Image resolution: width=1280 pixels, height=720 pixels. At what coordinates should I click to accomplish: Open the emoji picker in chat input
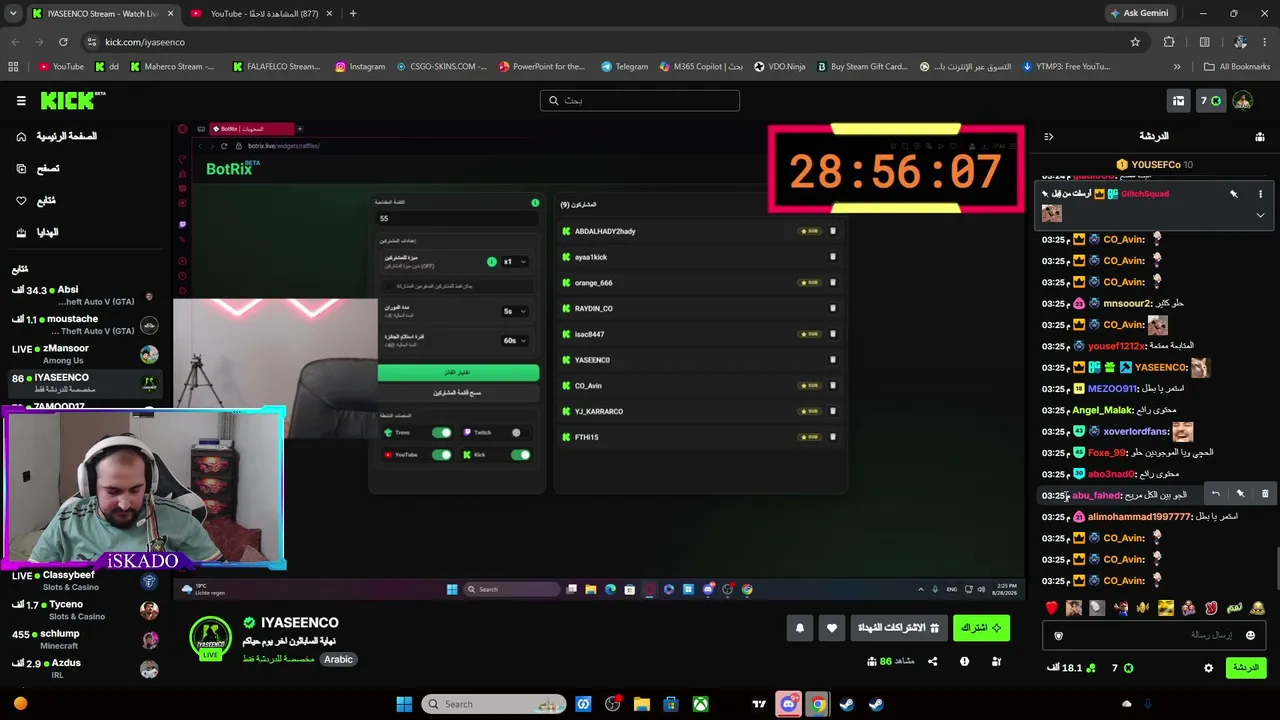tap(1250, 635)
